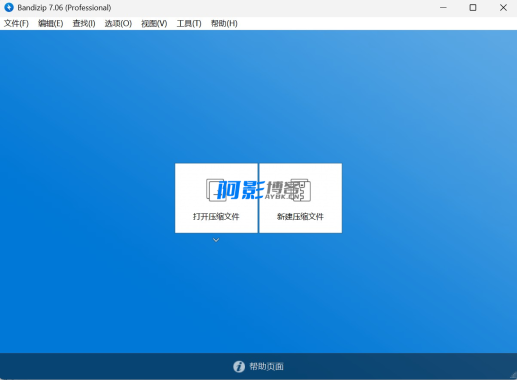517x380 pixels.
Task: Click the new archive icon on right tile
Action: pyautogui.click(x=301, y=190)
